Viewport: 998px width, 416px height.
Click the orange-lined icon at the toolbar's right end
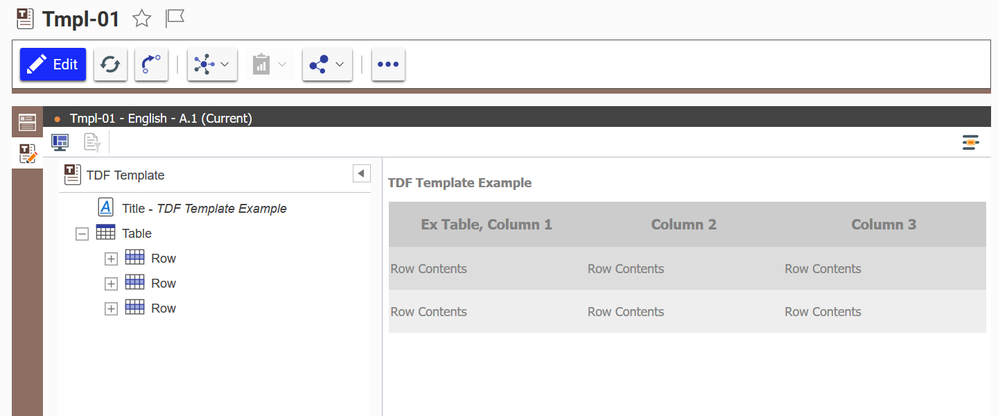point(970,142)
